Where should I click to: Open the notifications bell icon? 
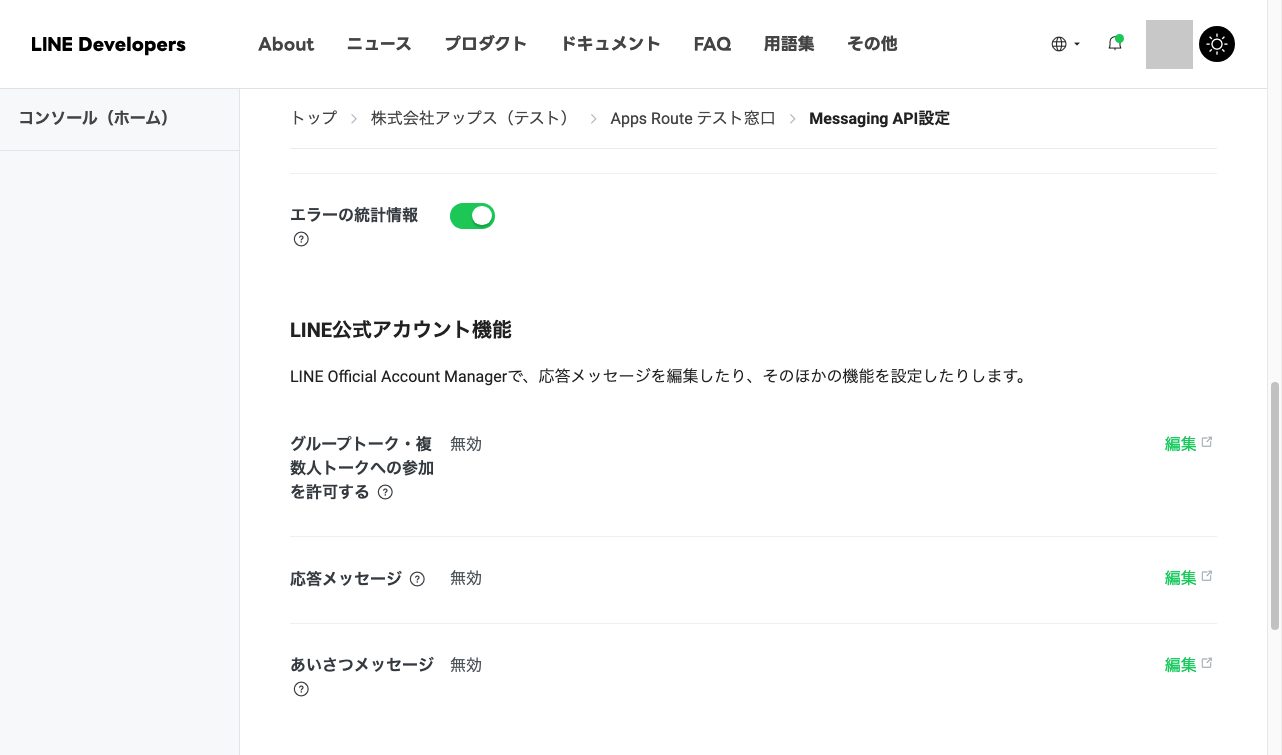coord(1114,43)
